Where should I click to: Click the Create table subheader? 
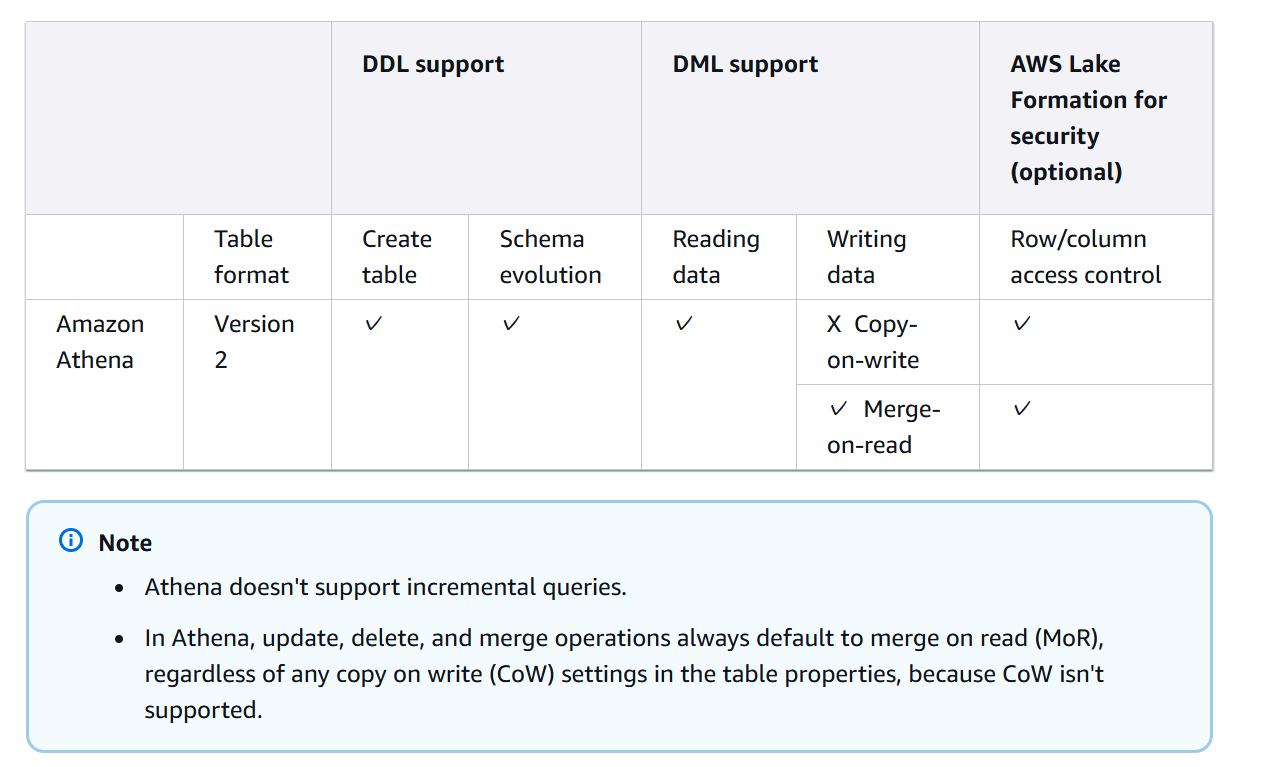[x=396, y=257]
